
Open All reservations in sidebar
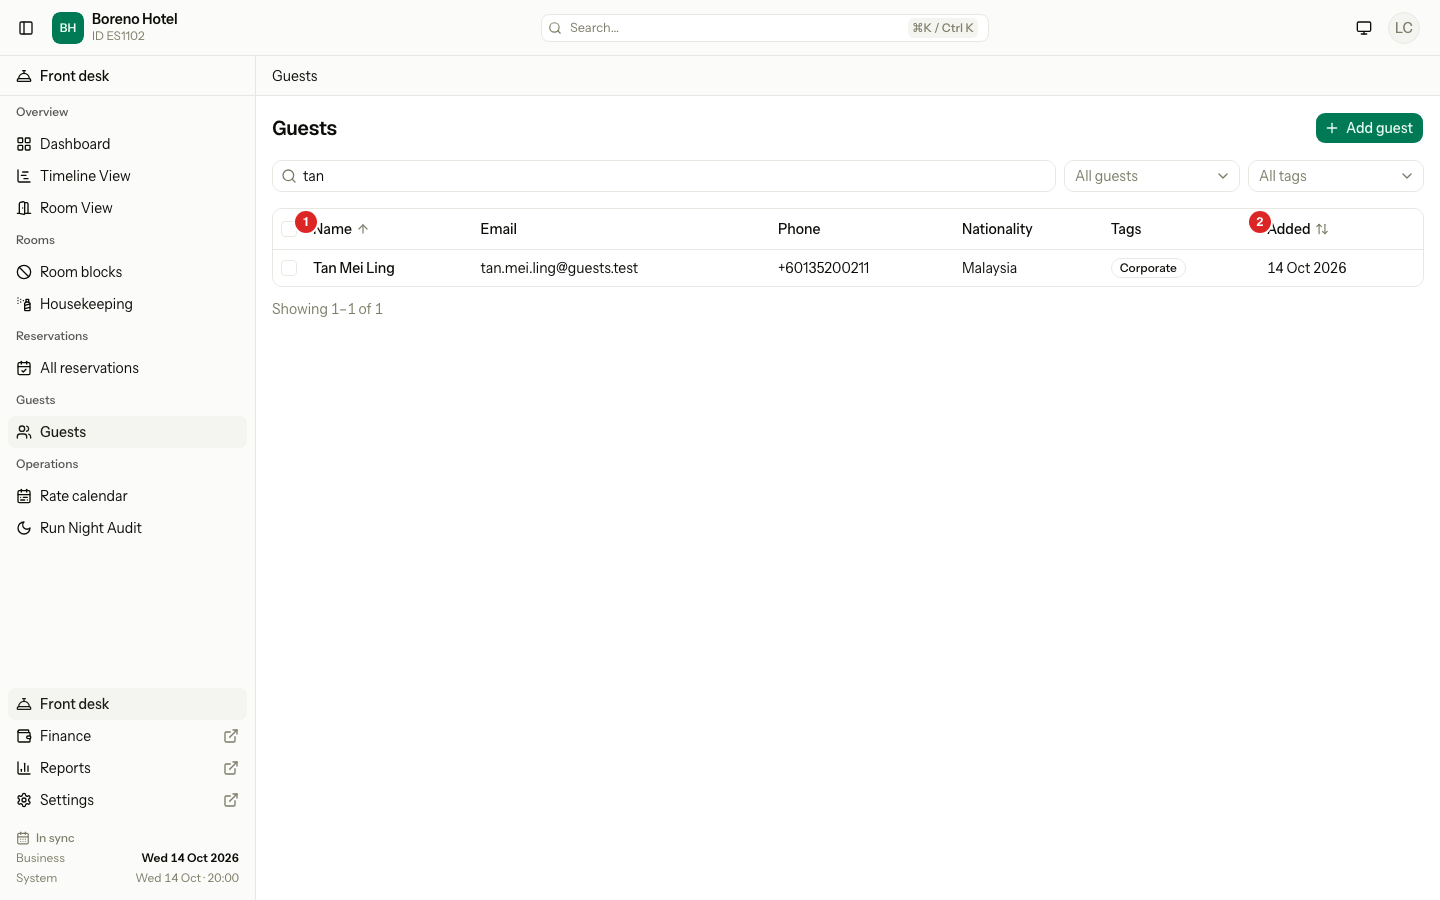[x=127, y=368]
